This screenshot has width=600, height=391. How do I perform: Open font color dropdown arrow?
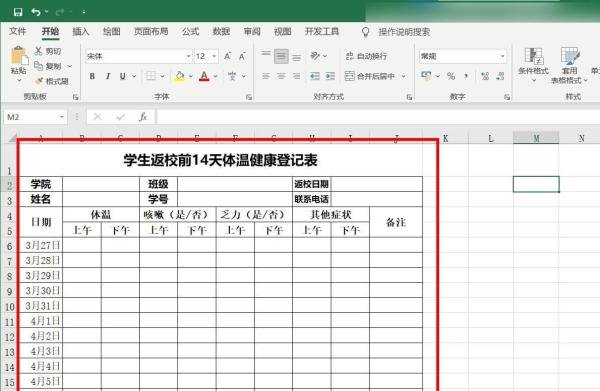pyautogui.click(x=215, y=76)
